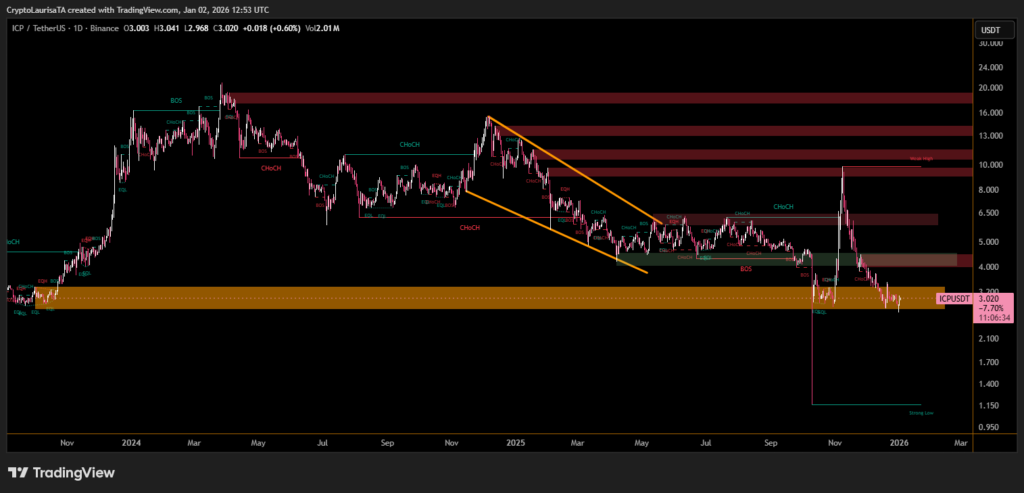Click the 2024 label on time axis
Image resolution: width=1024 pixels, height=493 pixels.
pyautogui.click(x=131, y=441)
